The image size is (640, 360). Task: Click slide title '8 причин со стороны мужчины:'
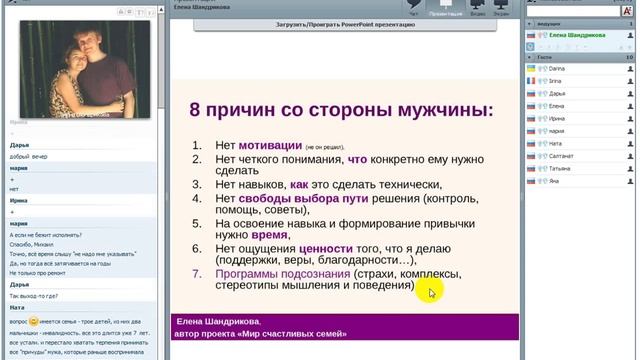coord(341,110)
